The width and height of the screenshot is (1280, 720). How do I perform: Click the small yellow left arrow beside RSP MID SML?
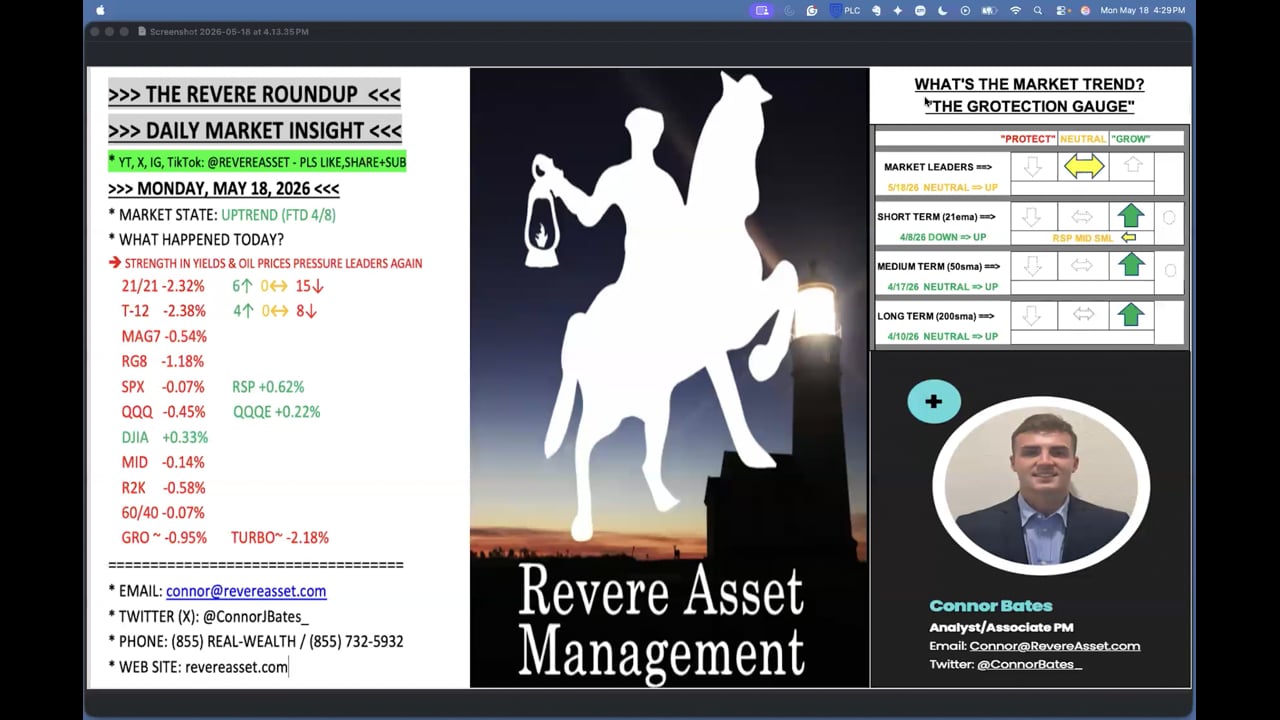point(1128,238)
